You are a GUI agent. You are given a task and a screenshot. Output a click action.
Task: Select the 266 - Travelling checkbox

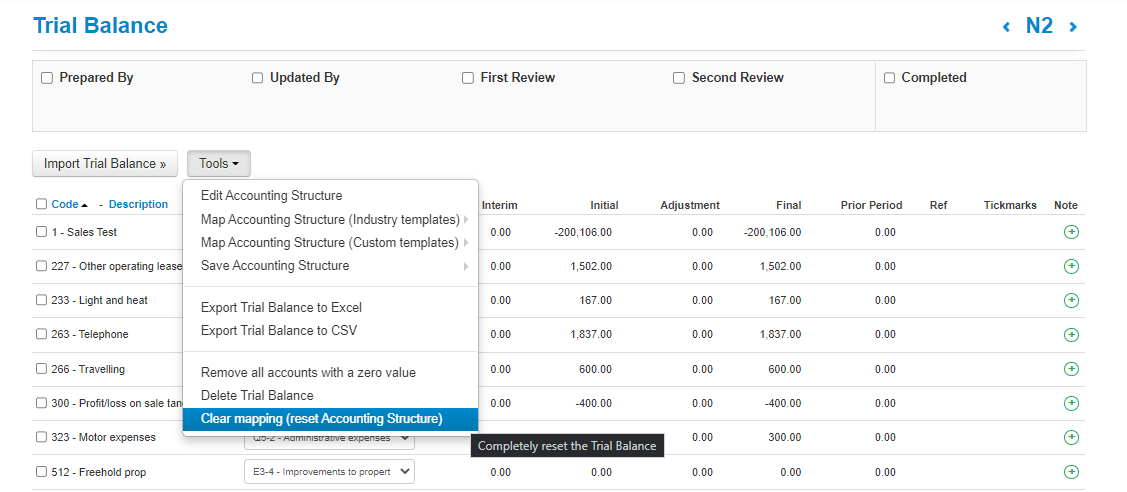42,369
